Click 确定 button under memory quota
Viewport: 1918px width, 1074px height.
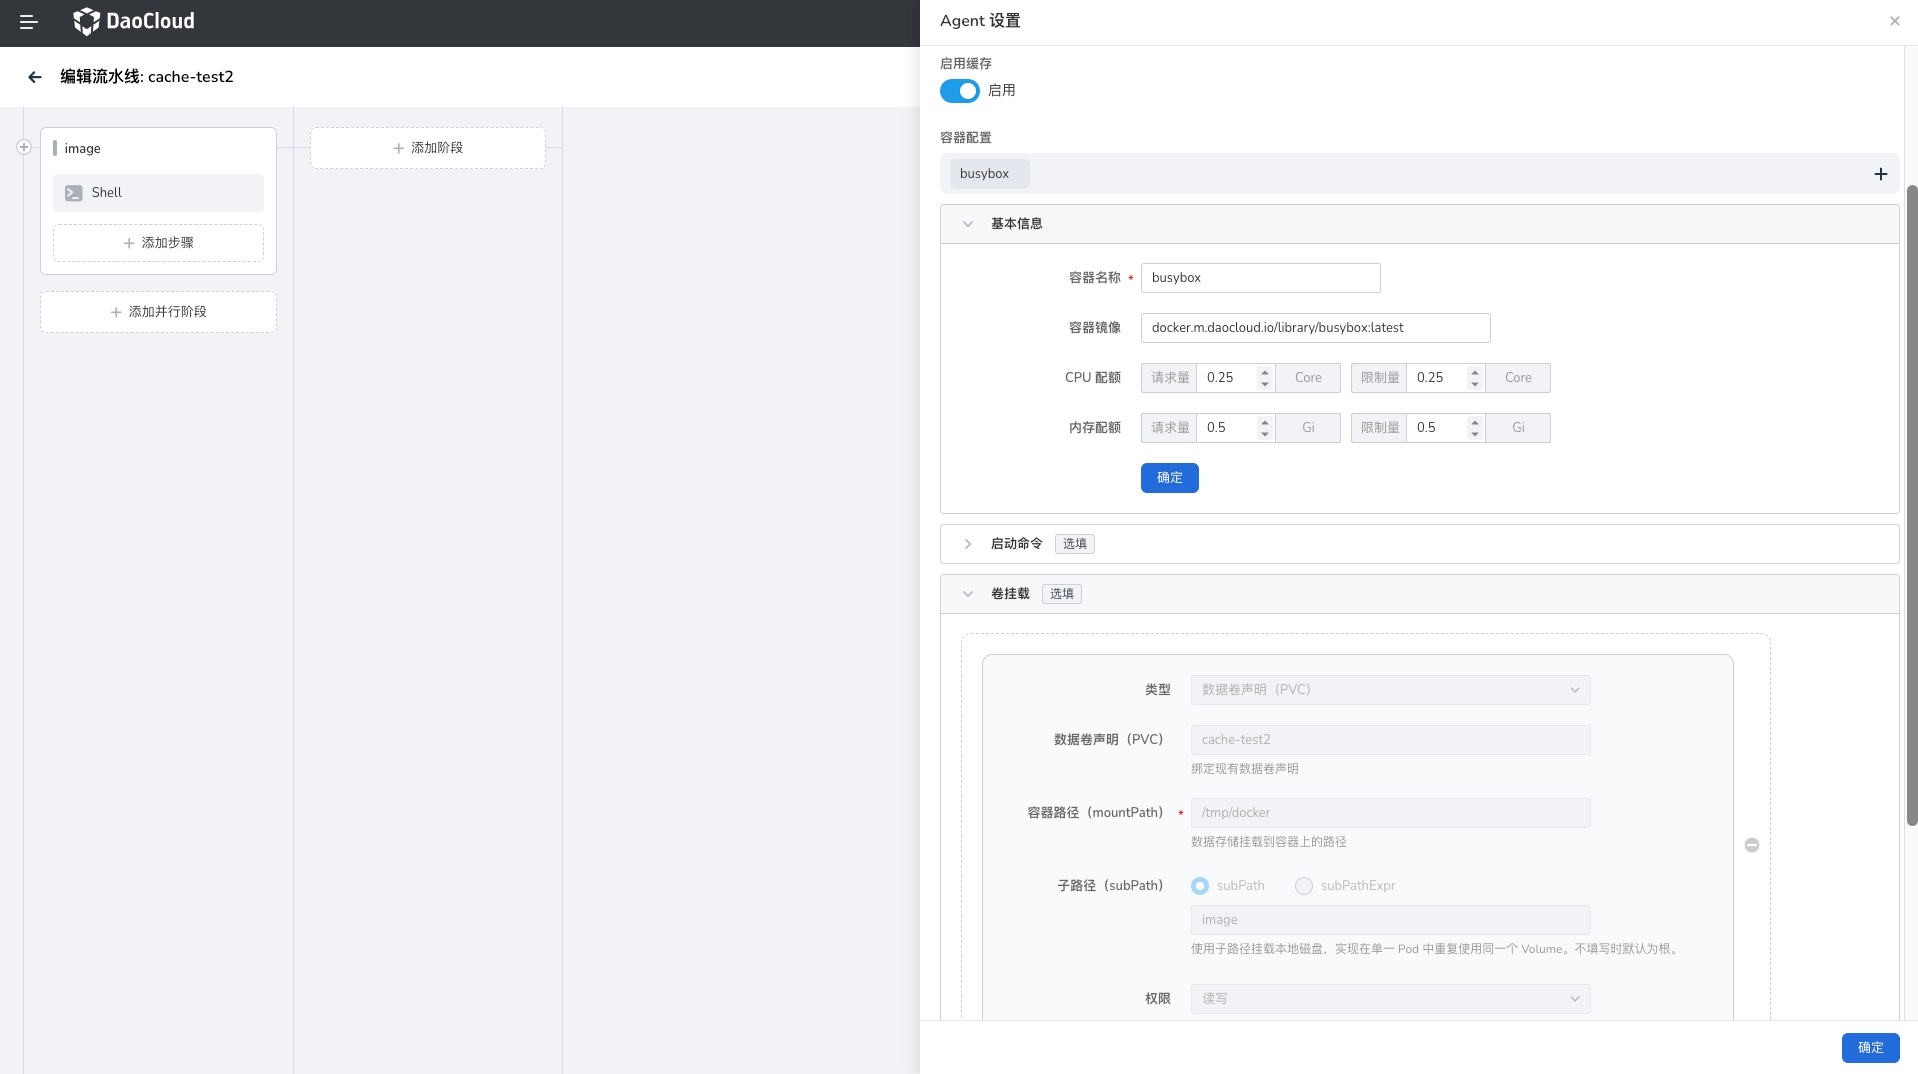pyautogui.click(x=1169, y=478)
